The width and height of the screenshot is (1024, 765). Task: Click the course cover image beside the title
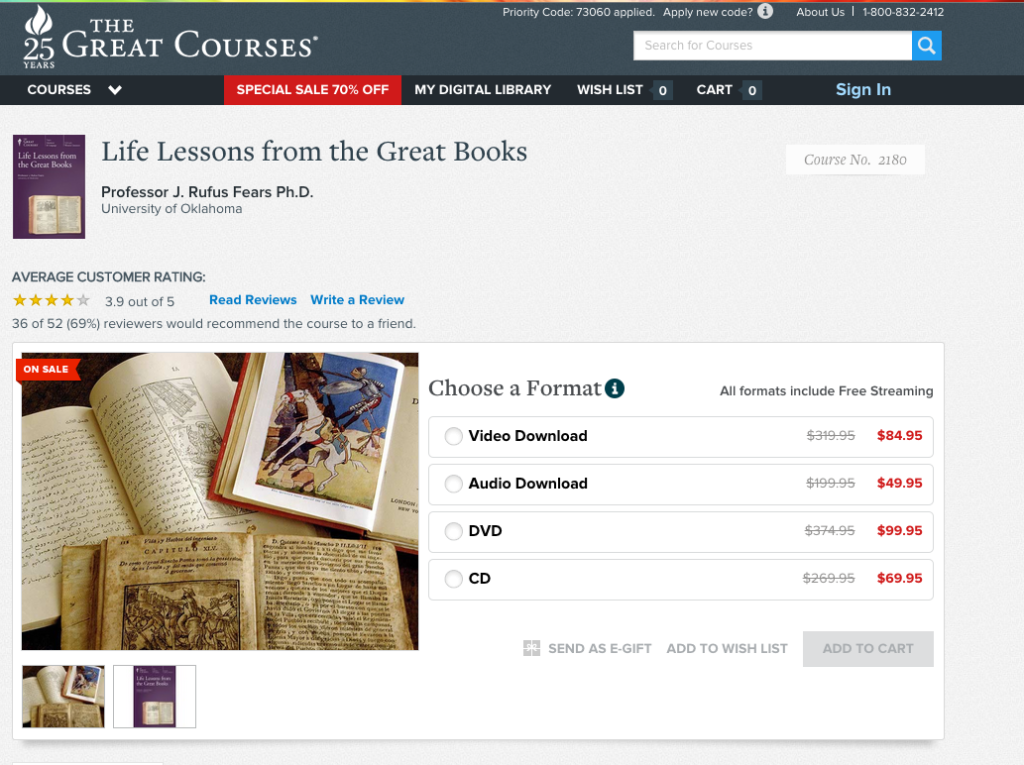point(49,187)
